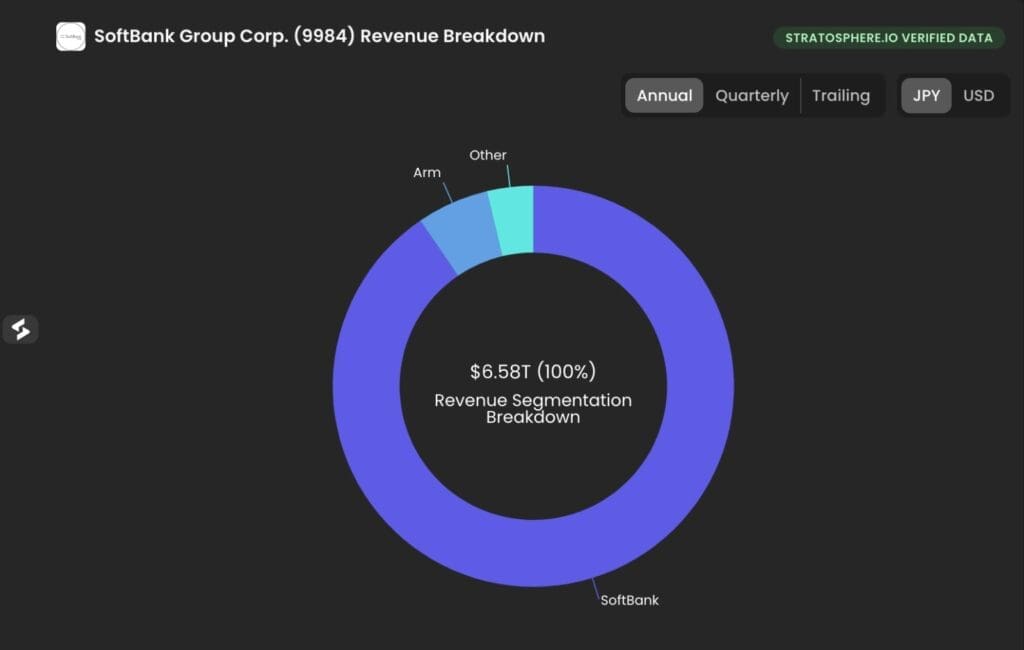Select the Trailing period tab

click(x=841, y=95)
